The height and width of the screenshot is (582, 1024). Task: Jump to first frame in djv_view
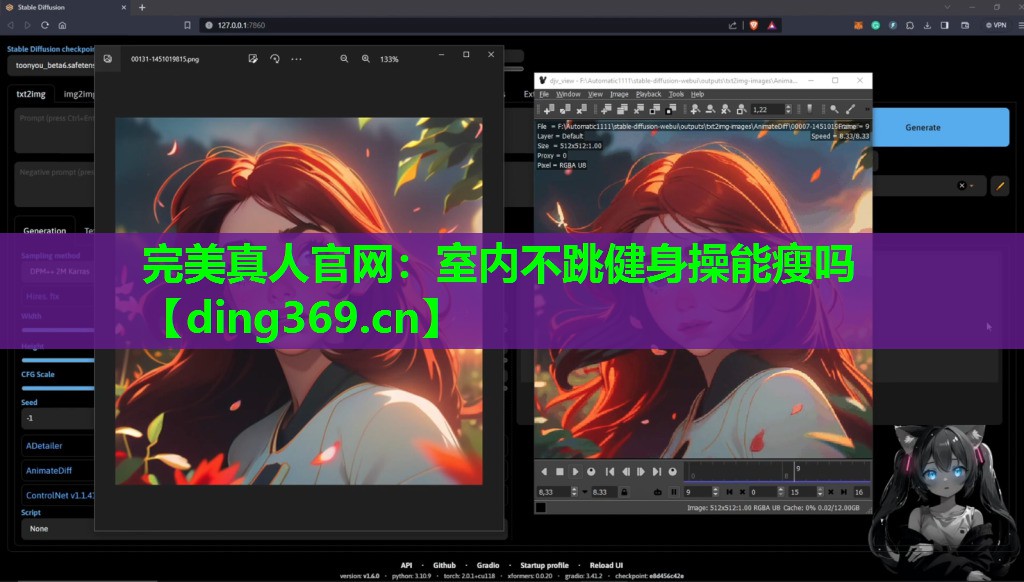[x=610, y=472]
